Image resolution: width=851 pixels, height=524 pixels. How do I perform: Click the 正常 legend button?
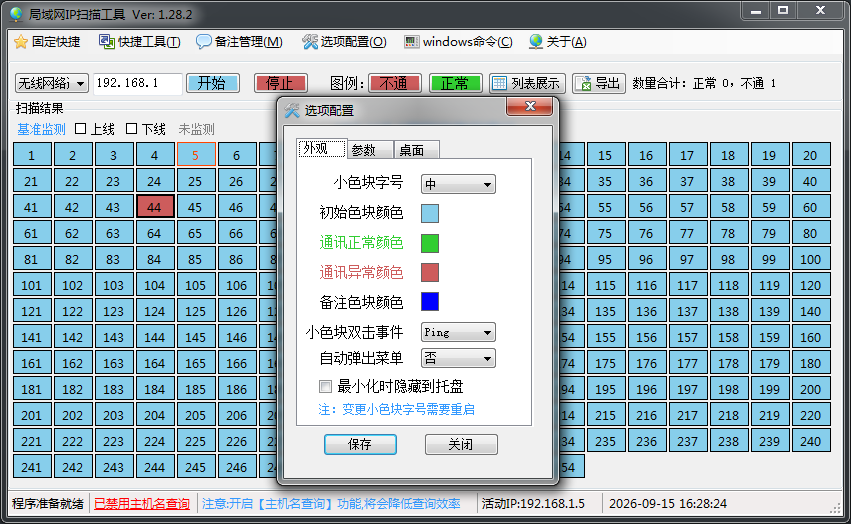pos(455,83)
